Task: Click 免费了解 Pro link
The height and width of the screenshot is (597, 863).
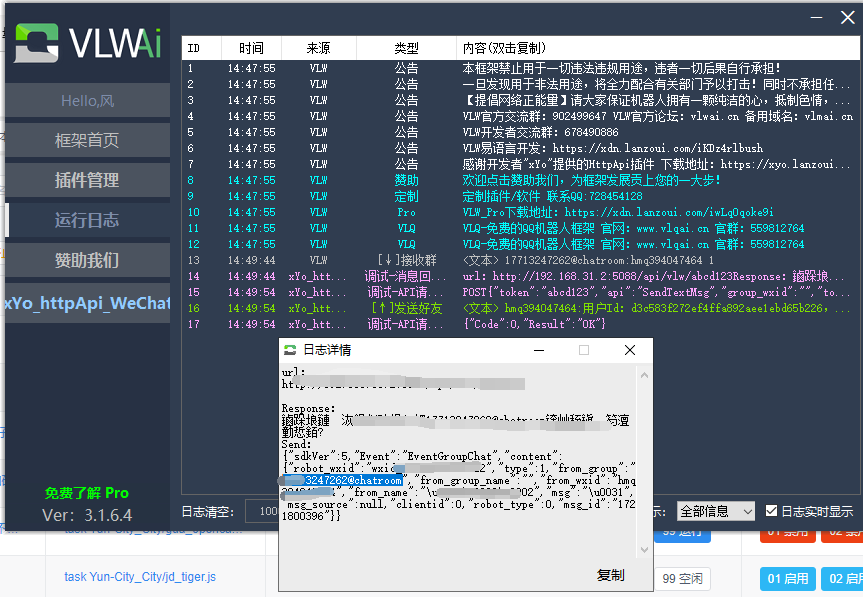Action: (x=86, y=493)
